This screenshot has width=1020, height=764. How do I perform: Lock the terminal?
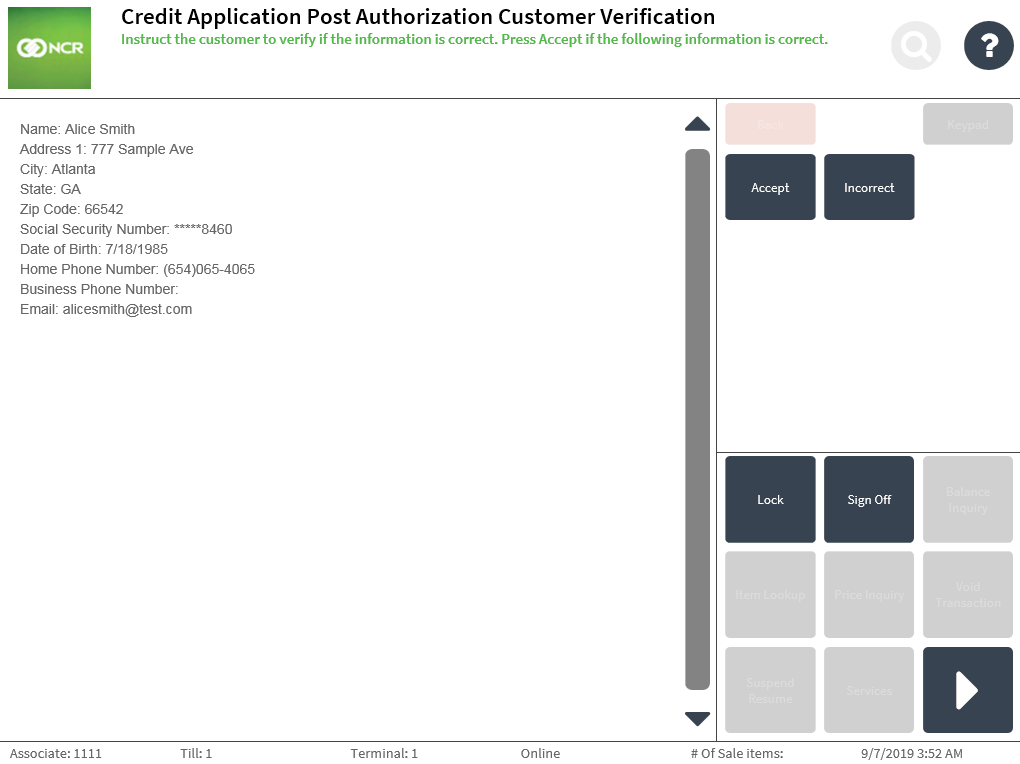[x=770, y=499]
